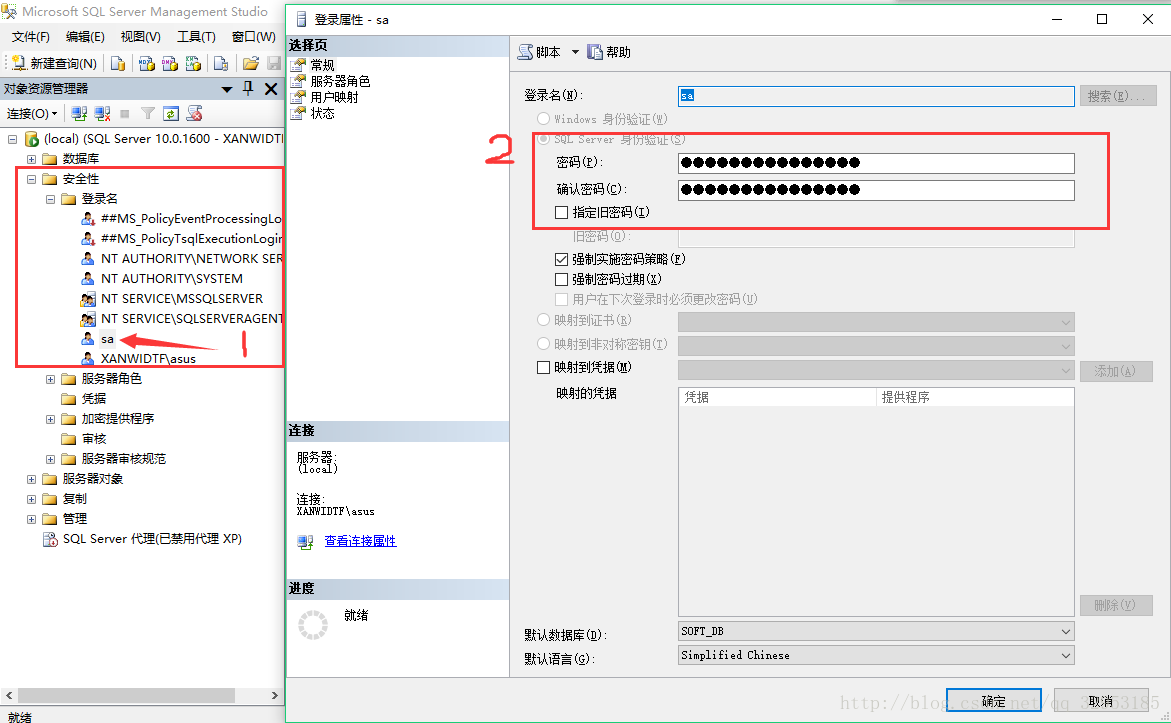Select the 服务器角色 page
This screenshot has height=723, width=1171.
(x=340, y=81)
